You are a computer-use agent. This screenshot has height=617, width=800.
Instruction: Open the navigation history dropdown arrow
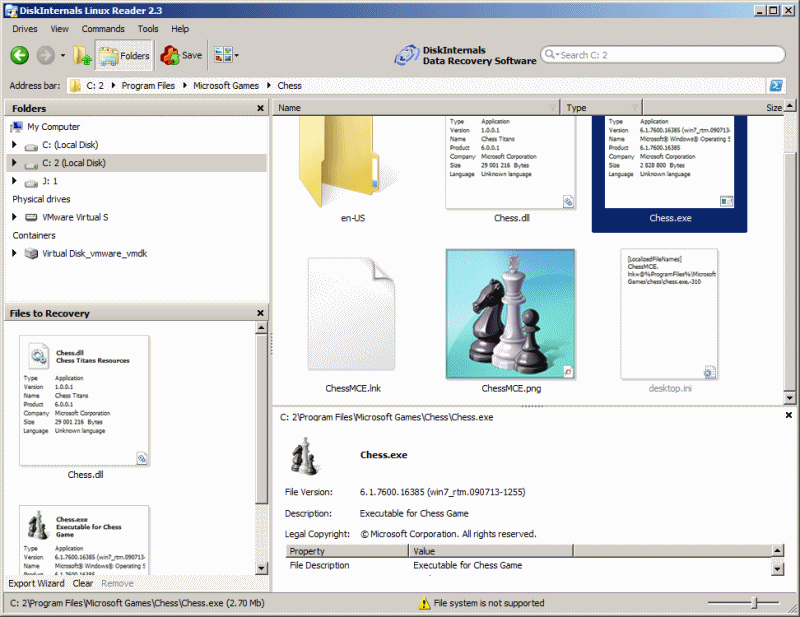(x=63, y=55)
